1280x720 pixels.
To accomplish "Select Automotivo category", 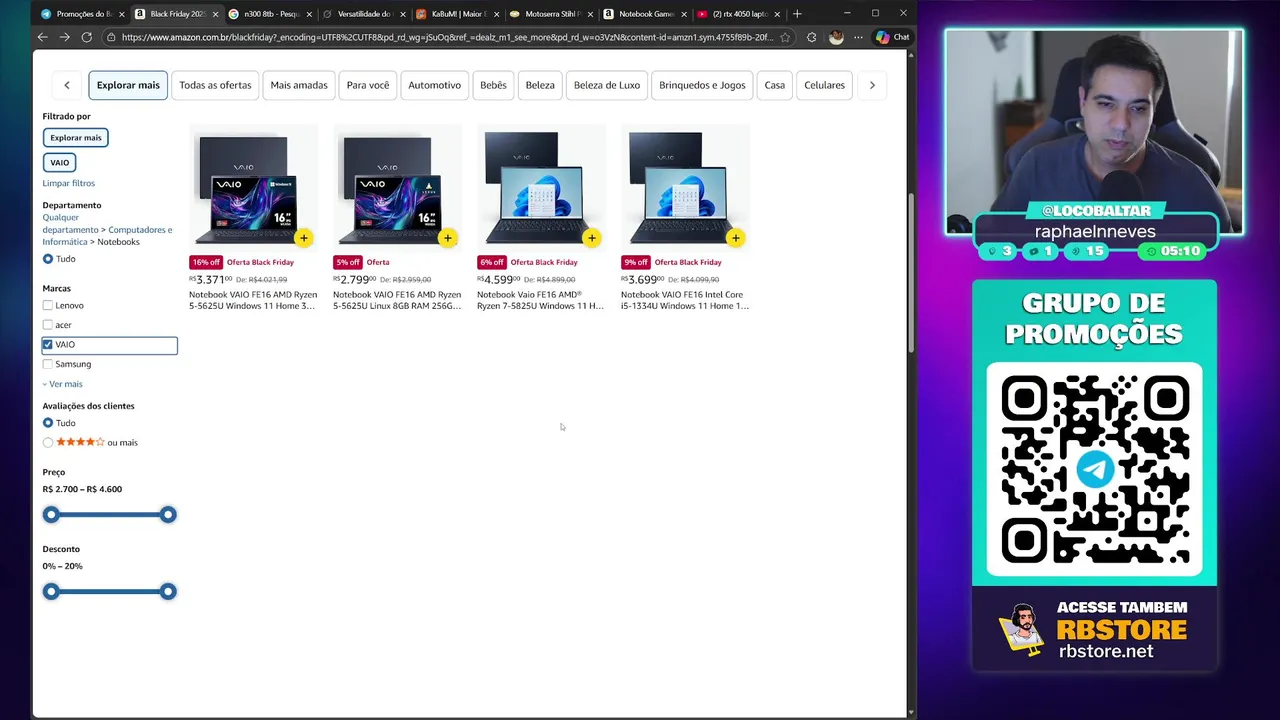I will tap(435, 85).
